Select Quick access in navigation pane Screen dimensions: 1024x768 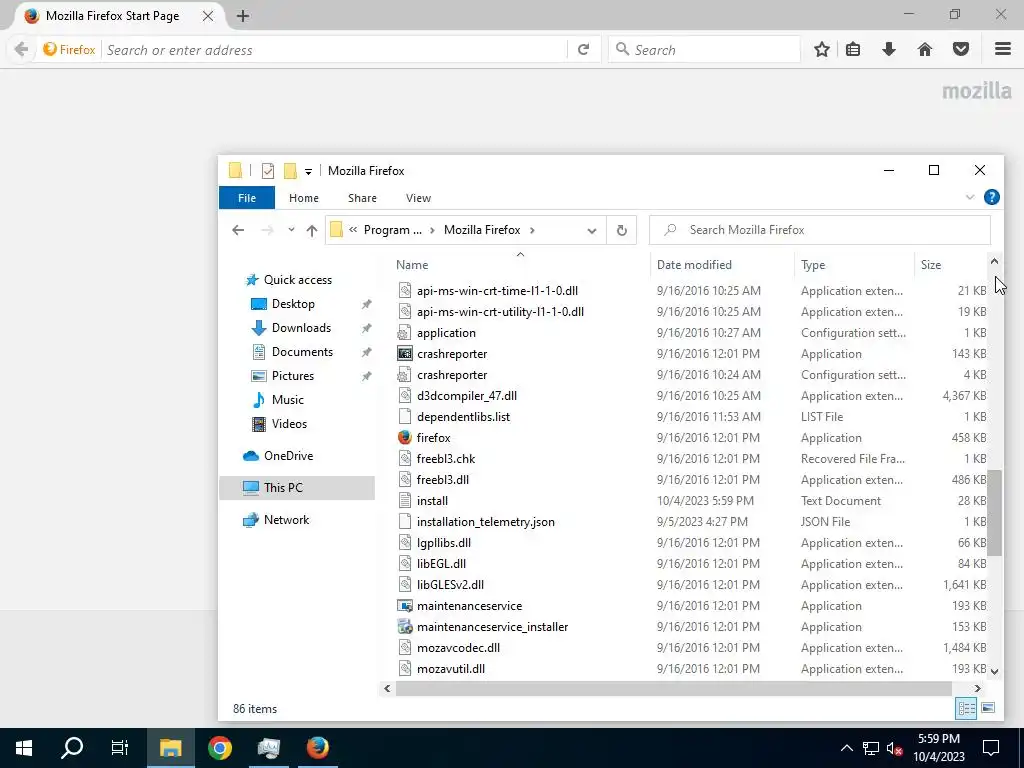pyautogui.click(x=298, y=280)
